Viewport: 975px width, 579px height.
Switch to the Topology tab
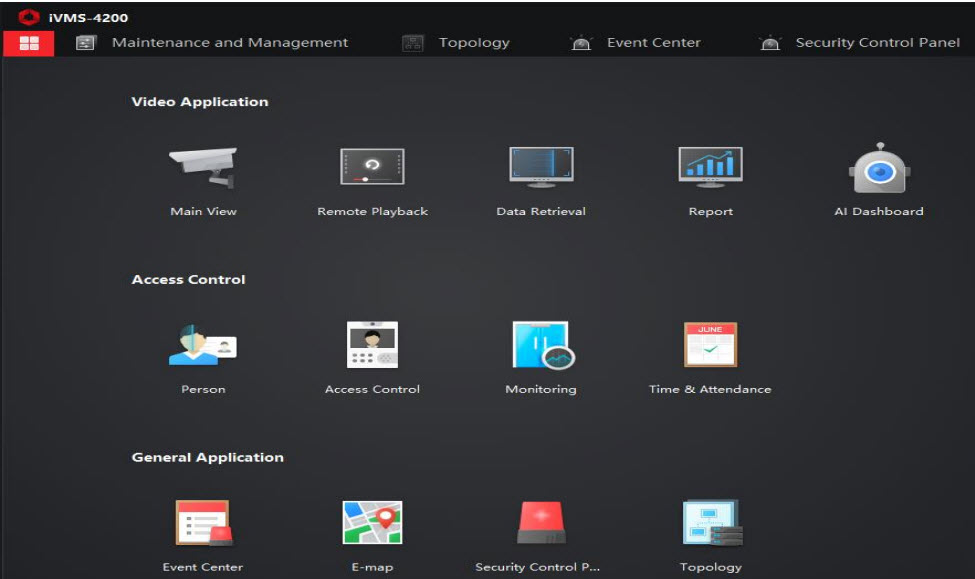click(473, 43)
